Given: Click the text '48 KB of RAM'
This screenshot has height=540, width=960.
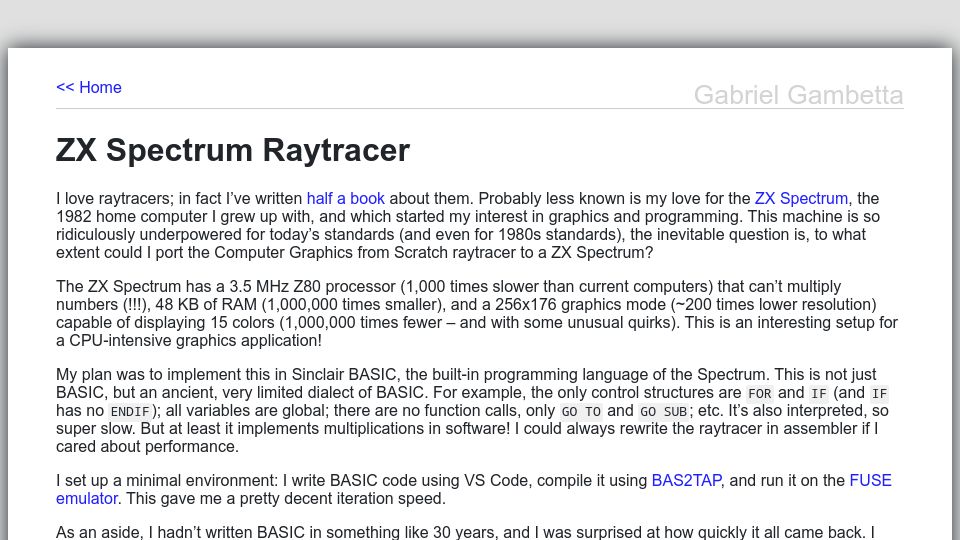Looking at the screenshot, I should tap(206, 304).
